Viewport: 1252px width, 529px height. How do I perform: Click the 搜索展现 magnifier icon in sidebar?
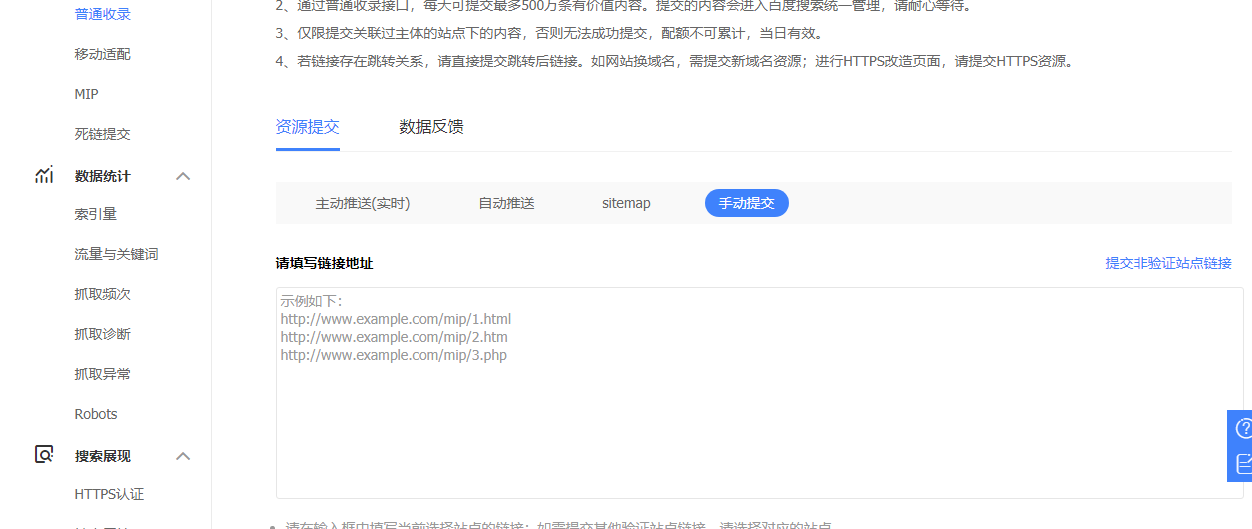[44, 455]
